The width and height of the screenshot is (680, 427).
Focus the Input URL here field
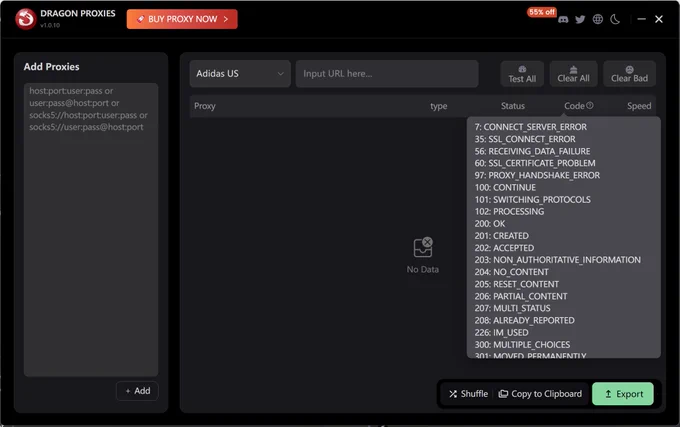pyautogui.click(x=387, y=74)
